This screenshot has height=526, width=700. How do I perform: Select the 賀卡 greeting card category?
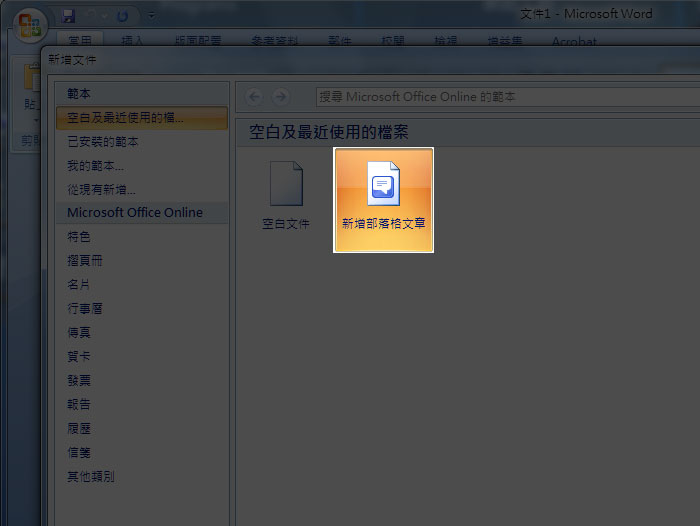tap(79, 357)
